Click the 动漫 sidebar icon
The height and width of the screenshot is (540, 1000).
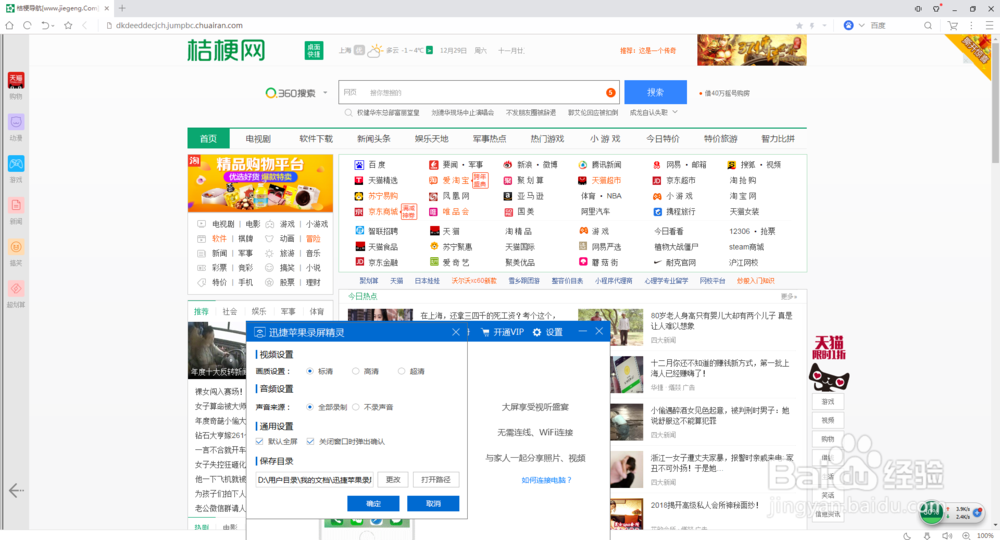(16, 122)
